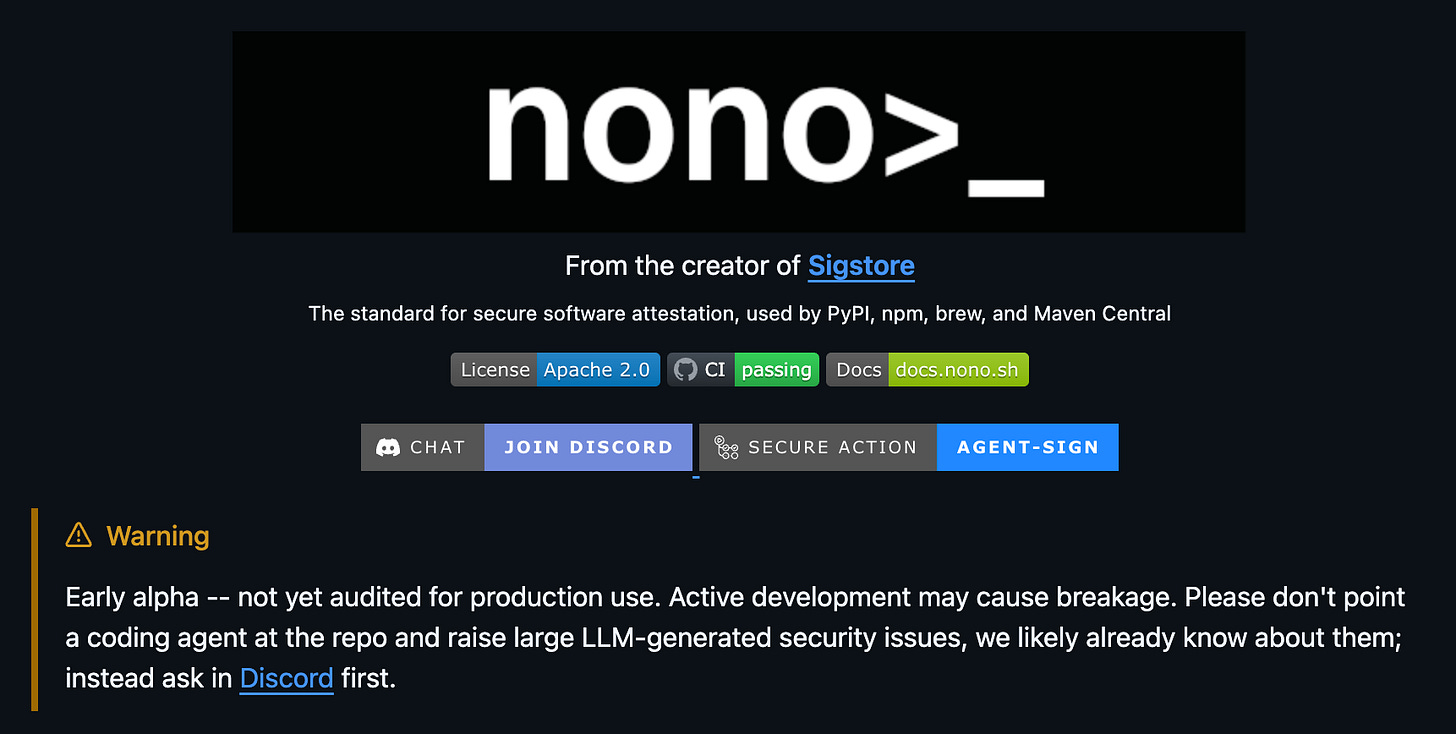This screenshot has height=734, width=1456.
Task: Click the 'CHAT' badge label
Action: (x=438, y=447)
